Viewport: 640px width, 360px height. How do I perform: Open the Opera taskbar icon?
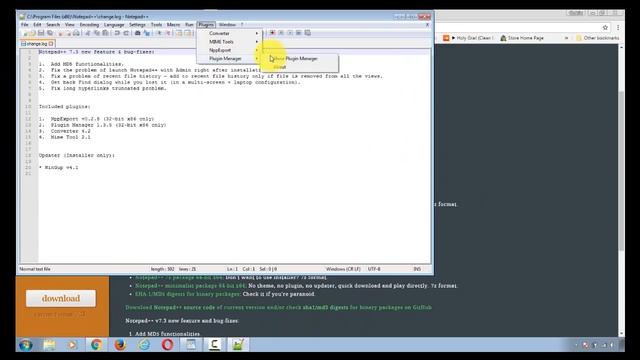click(167, 345)
